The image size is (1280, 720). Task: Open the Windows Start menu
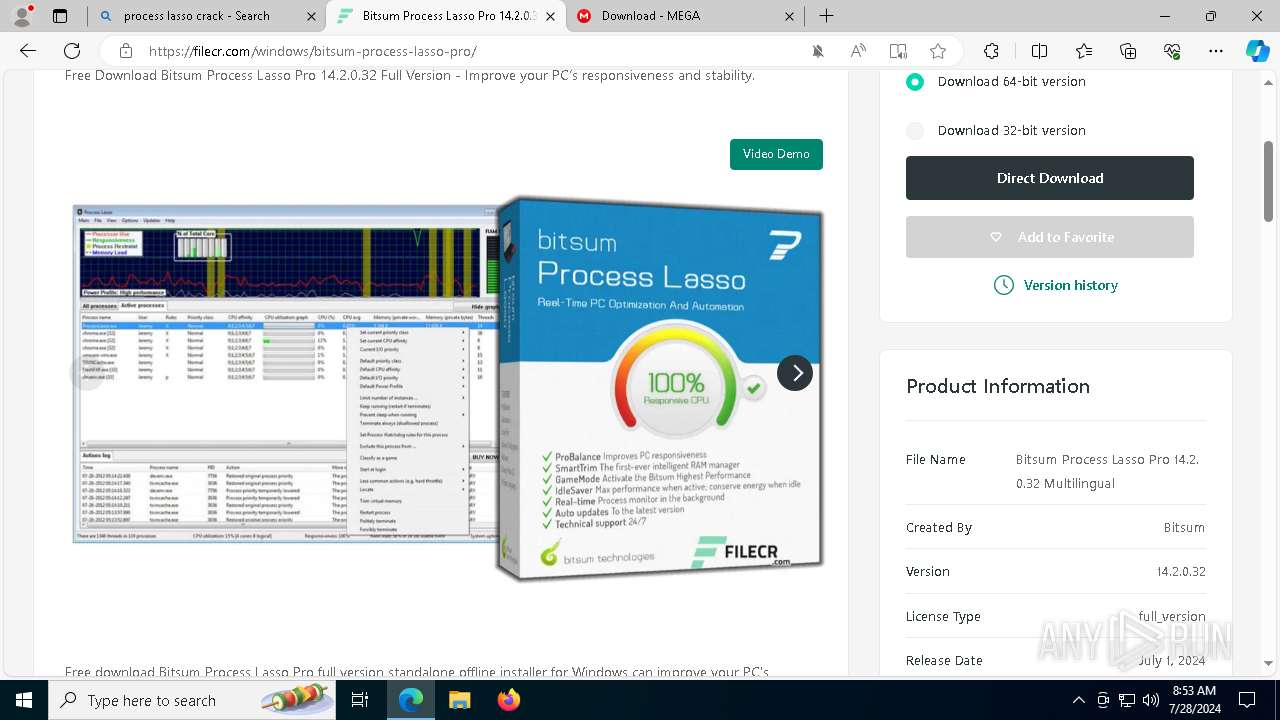click(24, 700)
